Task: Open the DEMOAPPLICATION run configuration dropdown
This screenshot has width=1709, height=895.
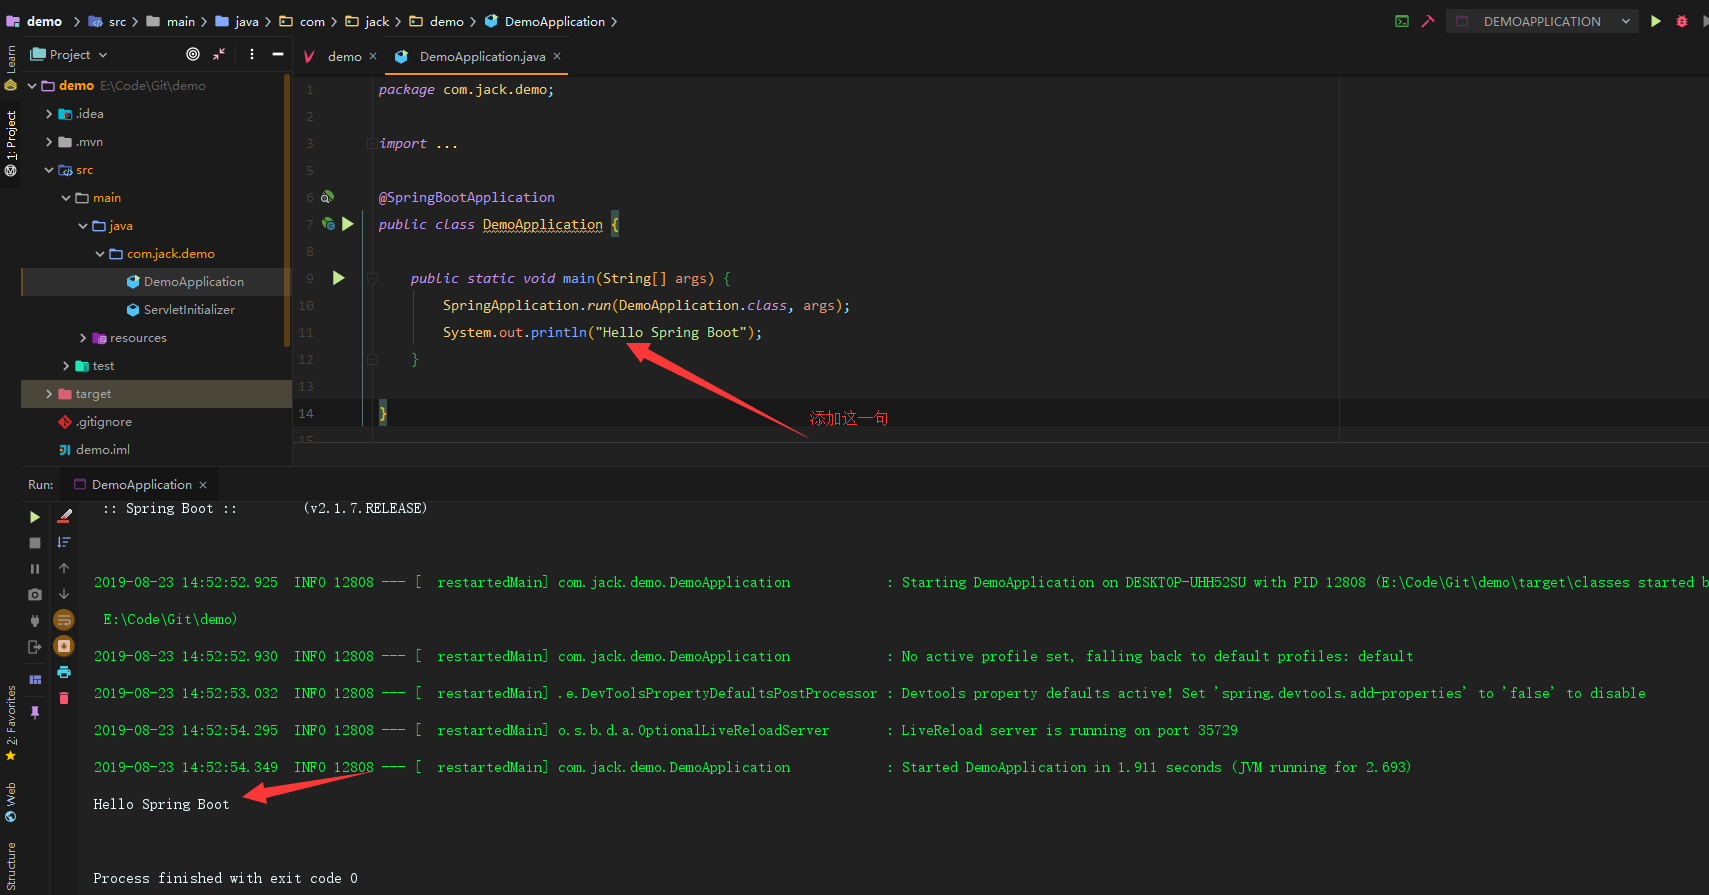Action: 1542,21
